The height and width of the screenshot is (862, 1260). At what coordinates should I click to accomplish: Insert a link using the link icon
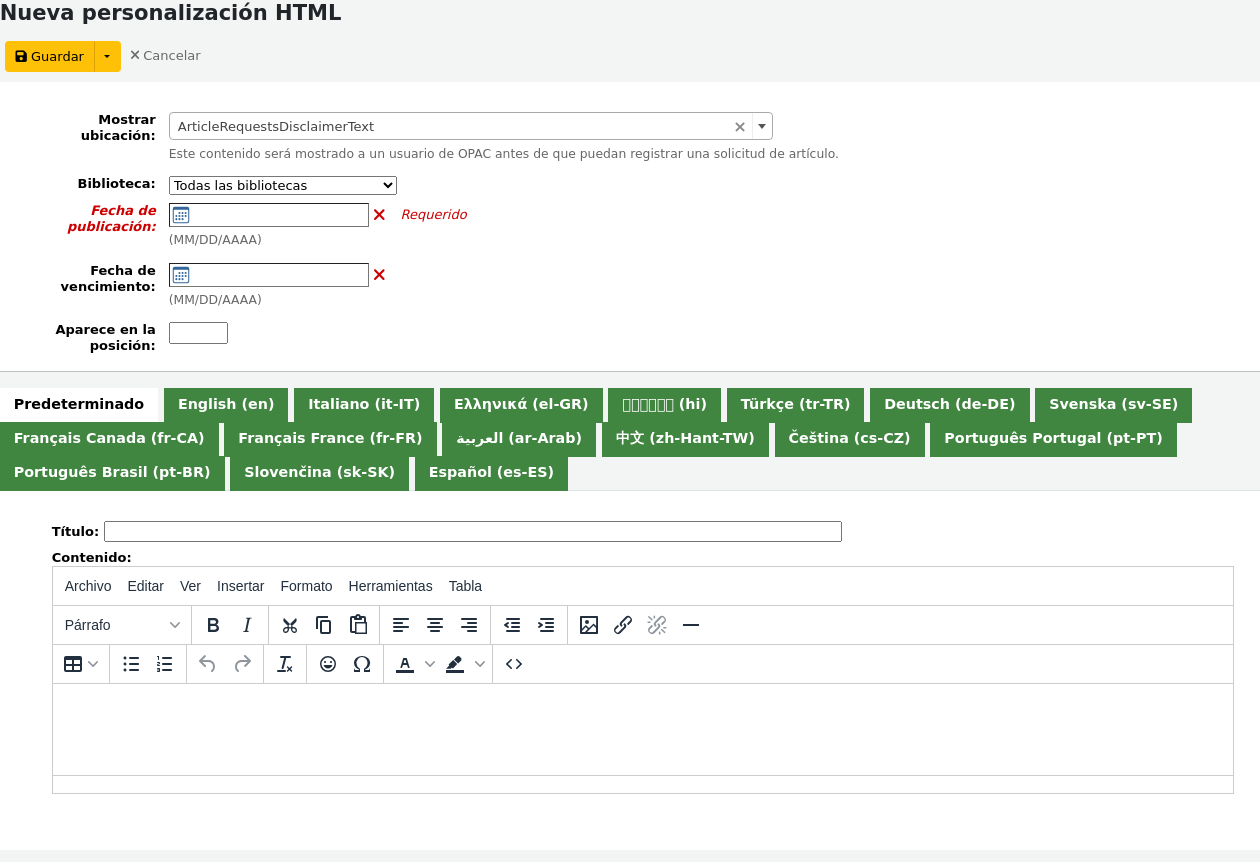(622, 625)
